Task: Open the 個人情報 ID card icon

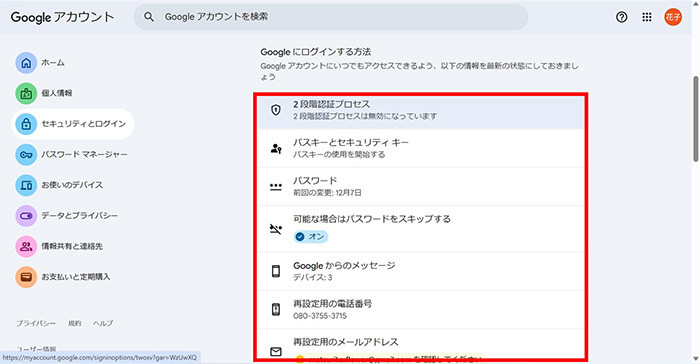Action: (x=26, y=93)
